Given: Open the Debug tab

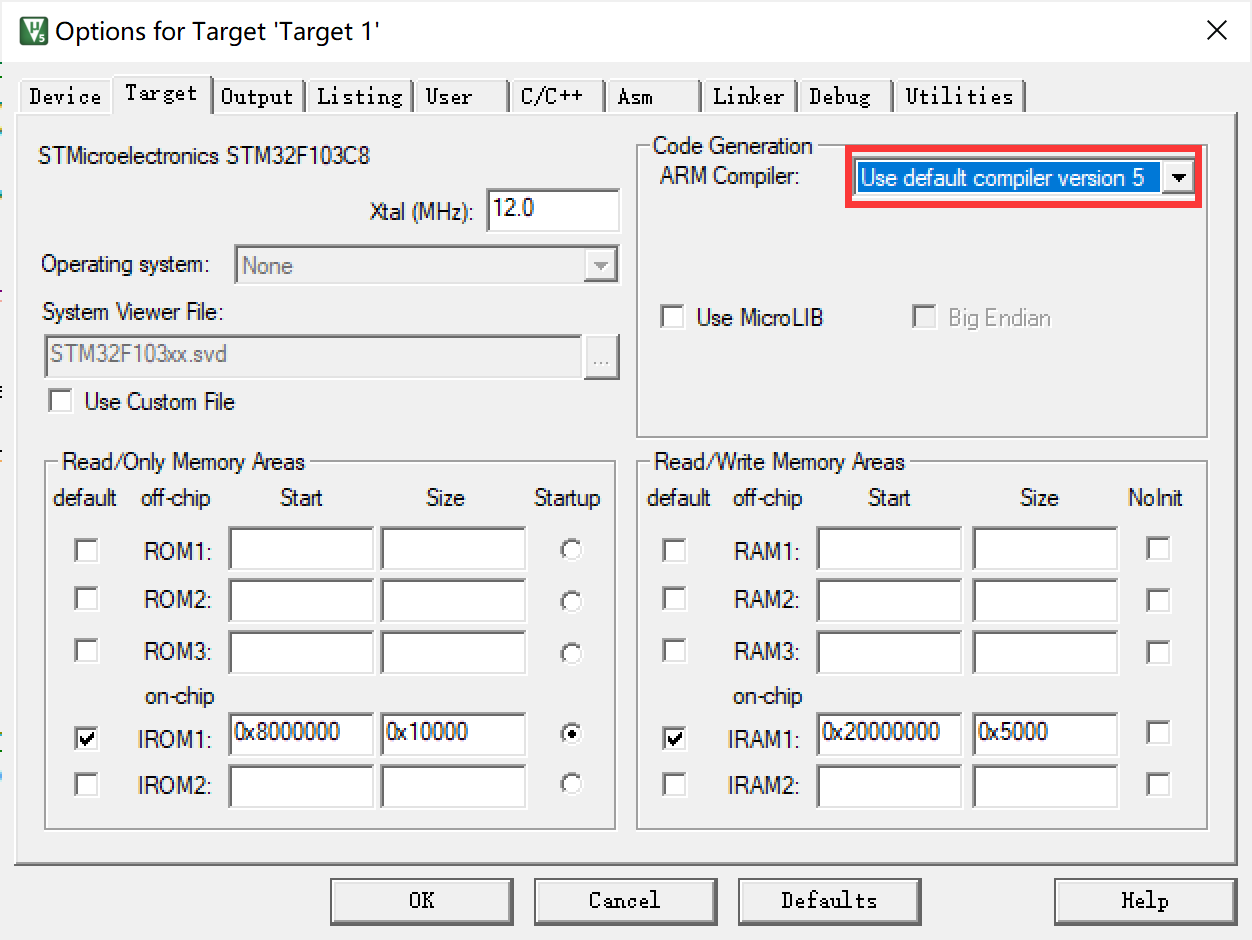Looking at the screenshot, I should pos(843,96).
